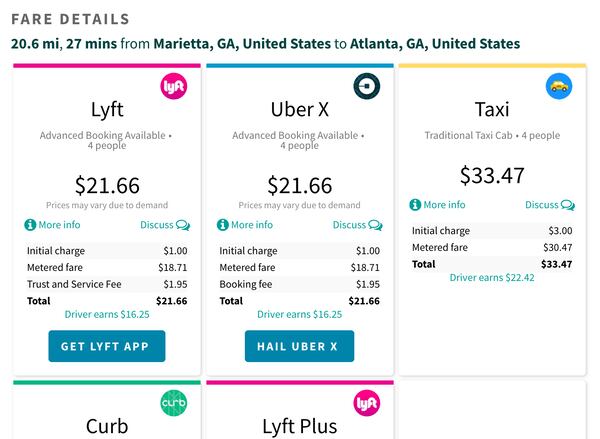The image size is (600, 439).
Task: Click the Discuss chat icon for Lyft
Action: pyautogui.click(x=183, y=225)
